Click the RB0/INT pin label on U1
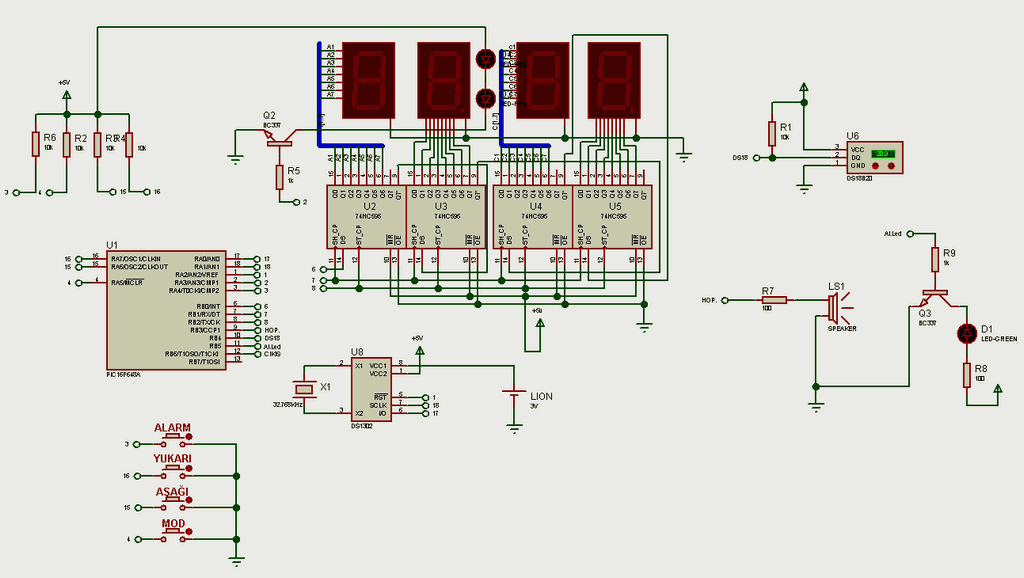This screenshot has height=578, width=1024. point(208,306)
